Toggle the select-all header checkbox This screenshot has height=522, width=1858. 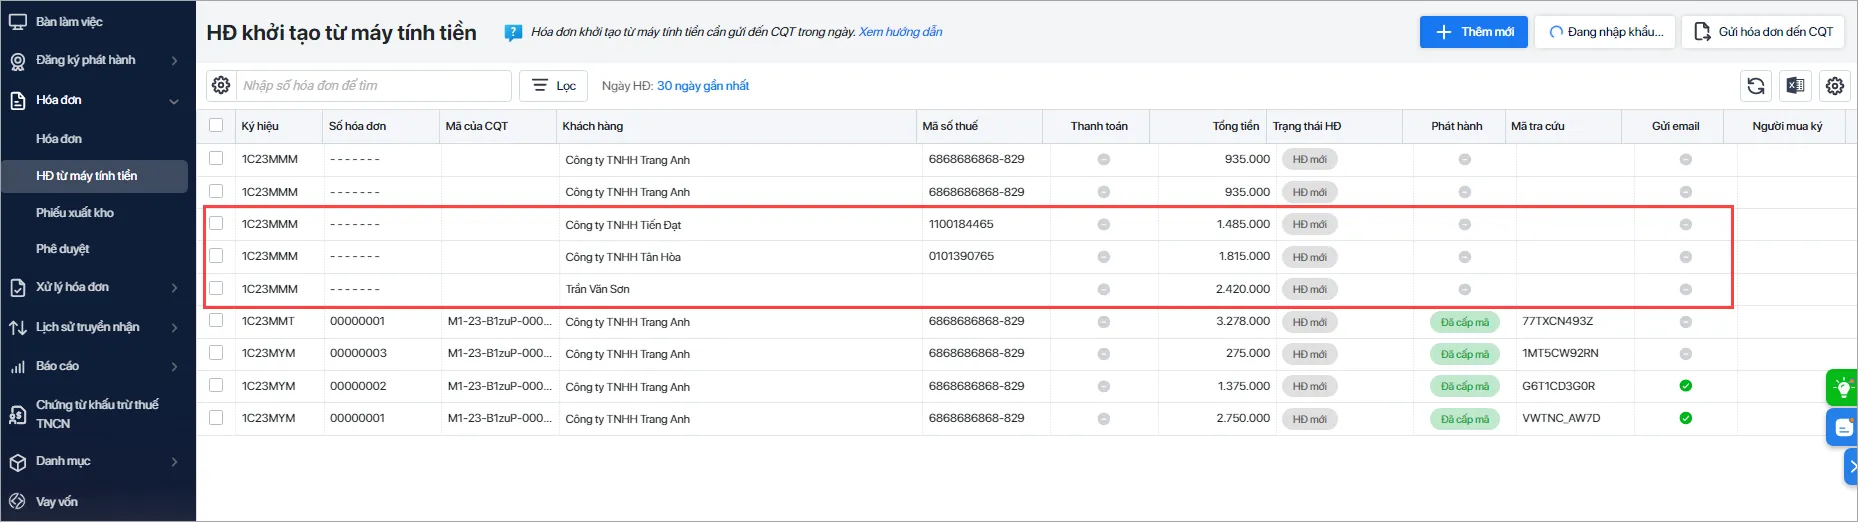pos(216,126)
